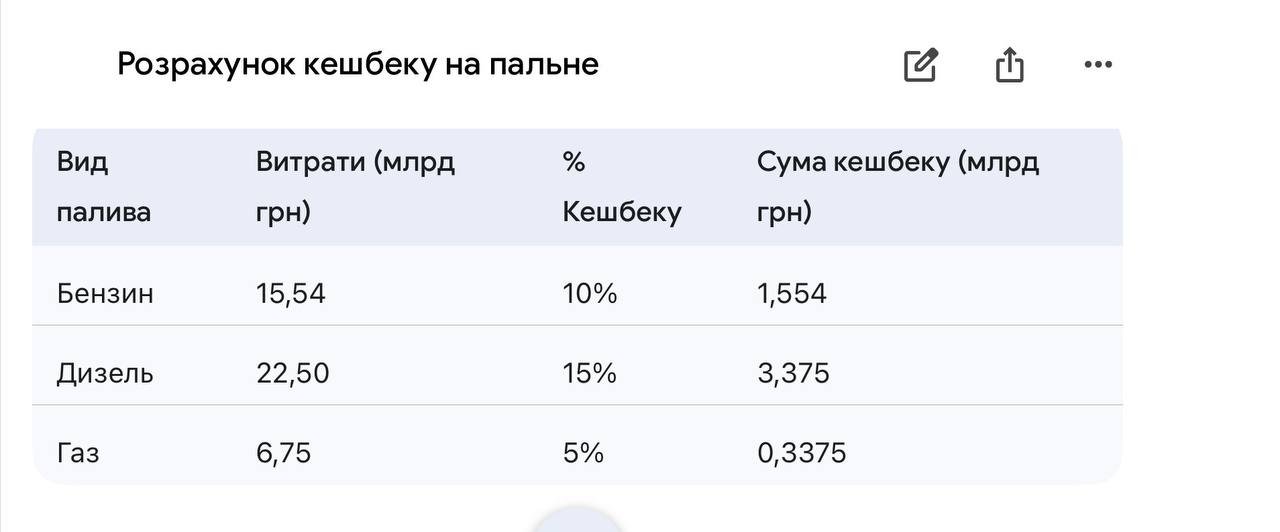The image size is (1280, 532).
Task: Open the three-dots more options menu
Action: (x=1098, y=65)
